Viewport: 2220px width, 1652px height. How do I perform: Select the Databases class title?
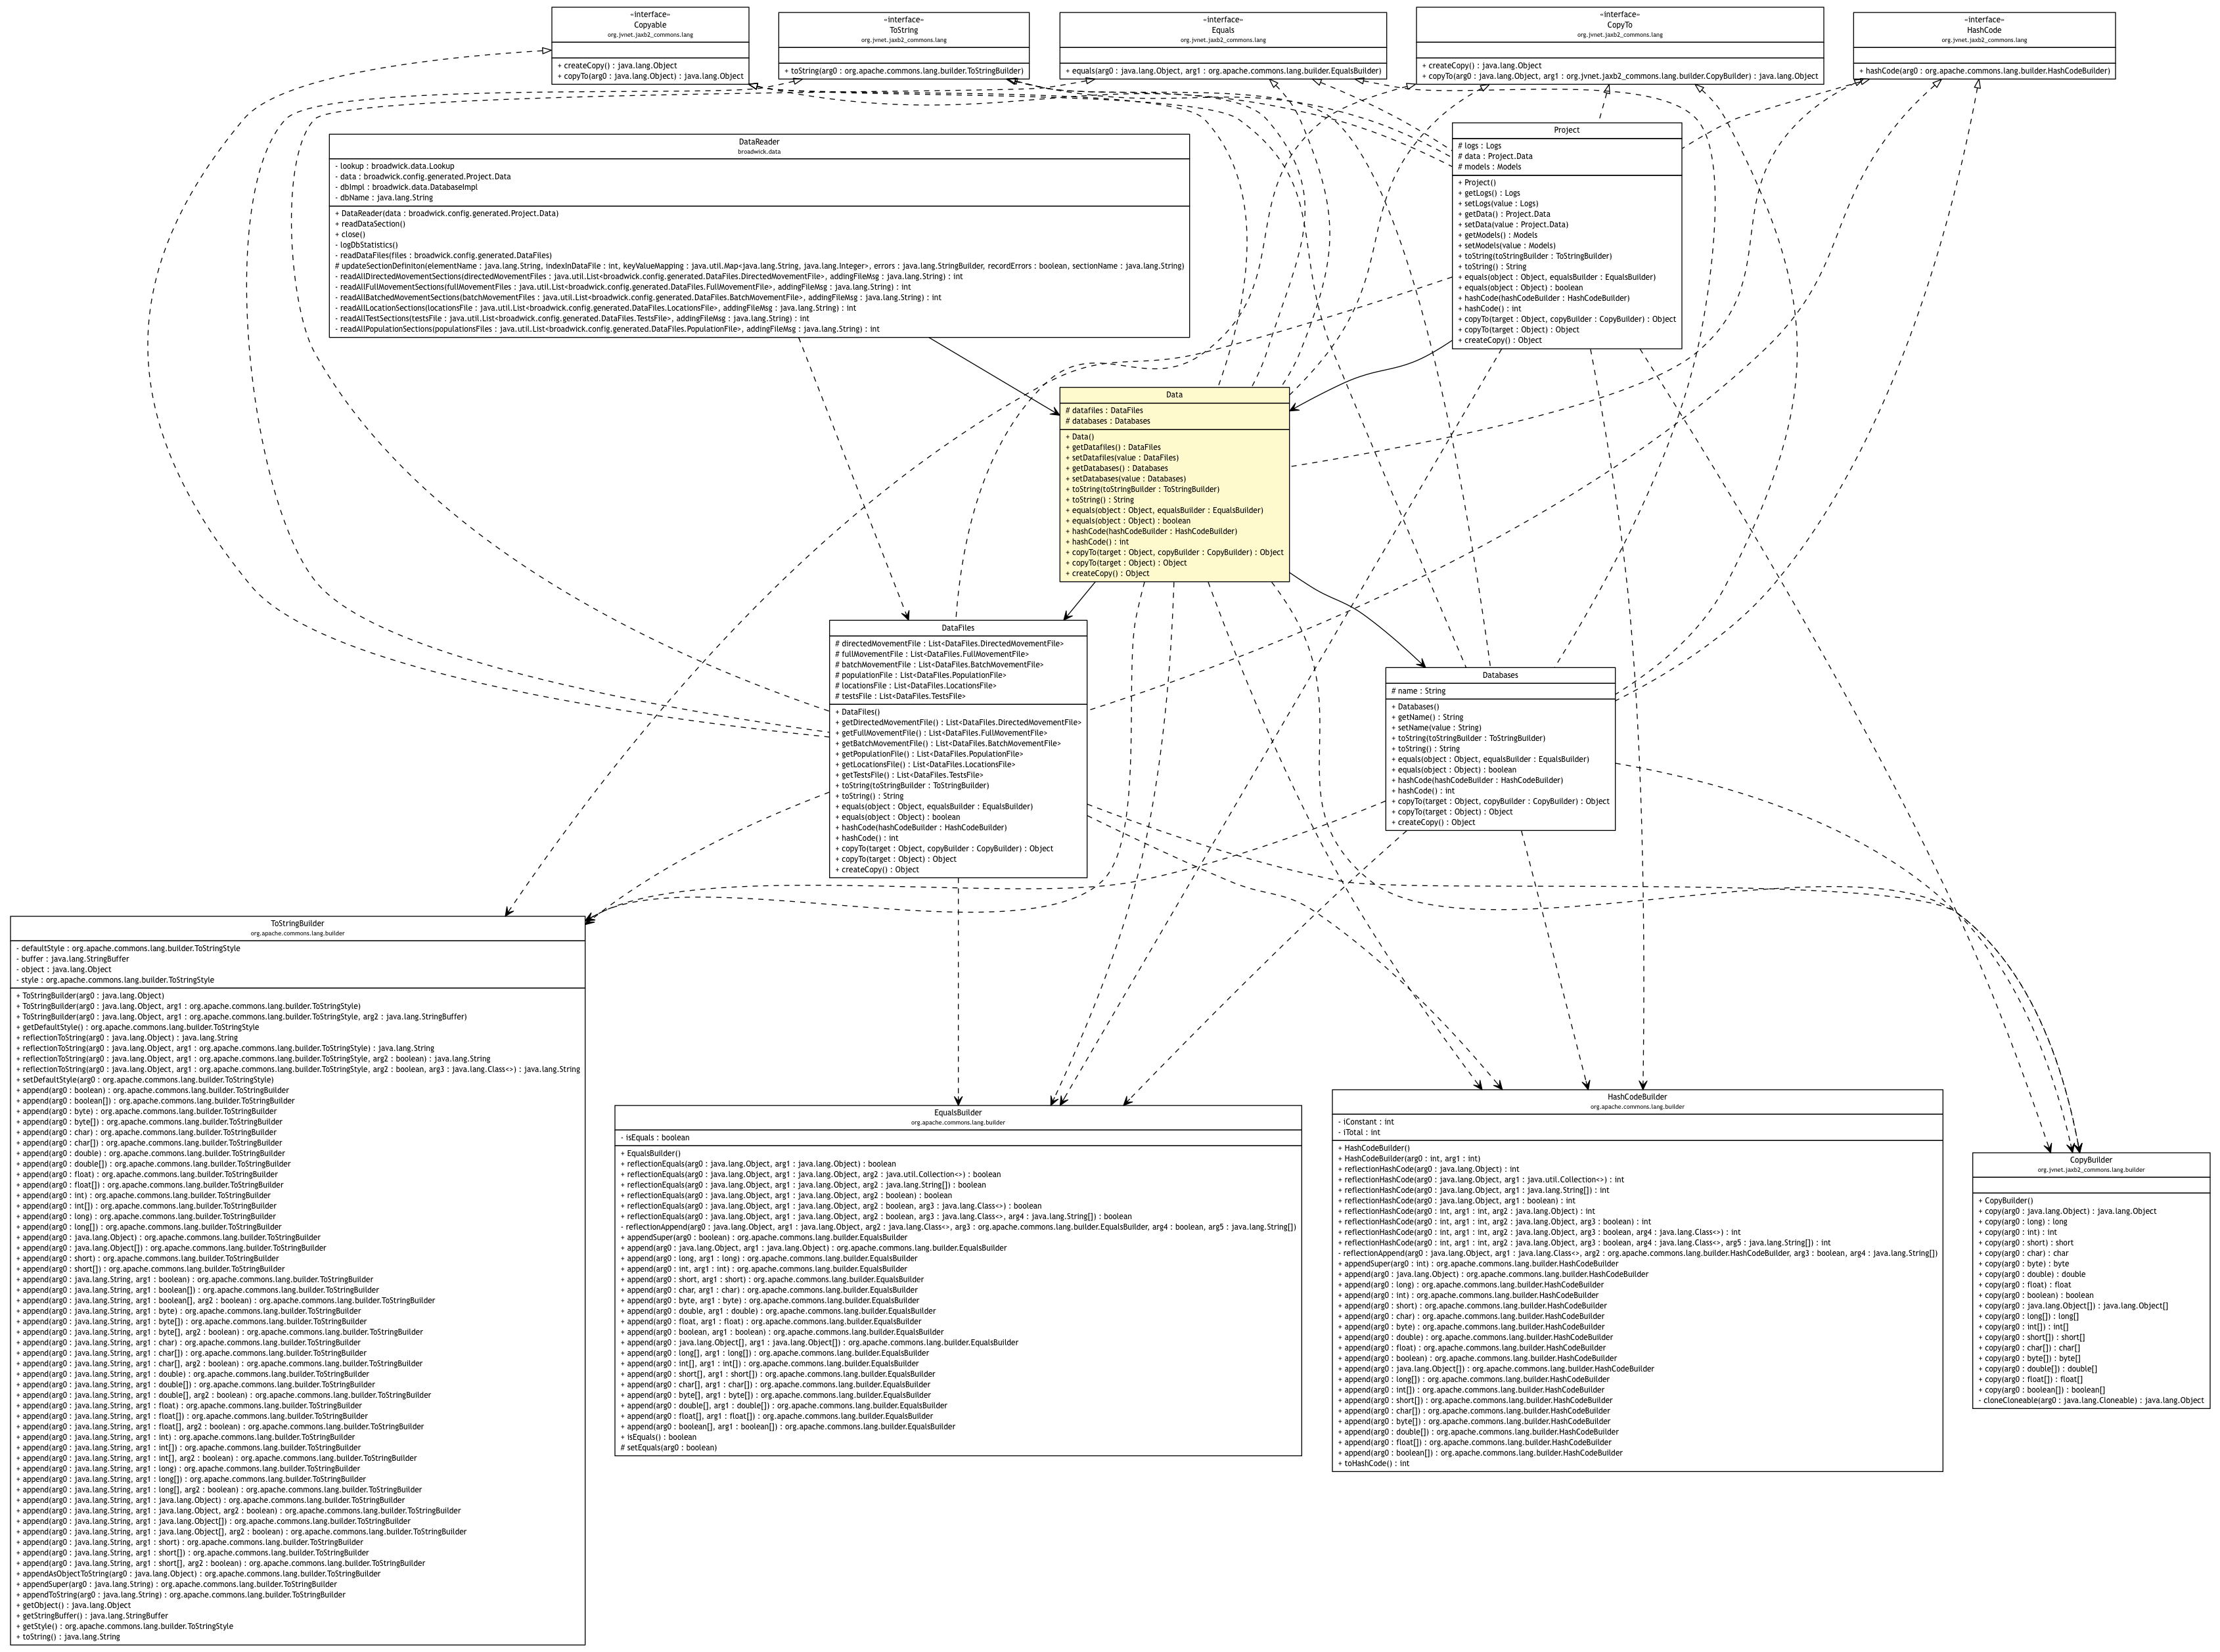coord(1500,675)
